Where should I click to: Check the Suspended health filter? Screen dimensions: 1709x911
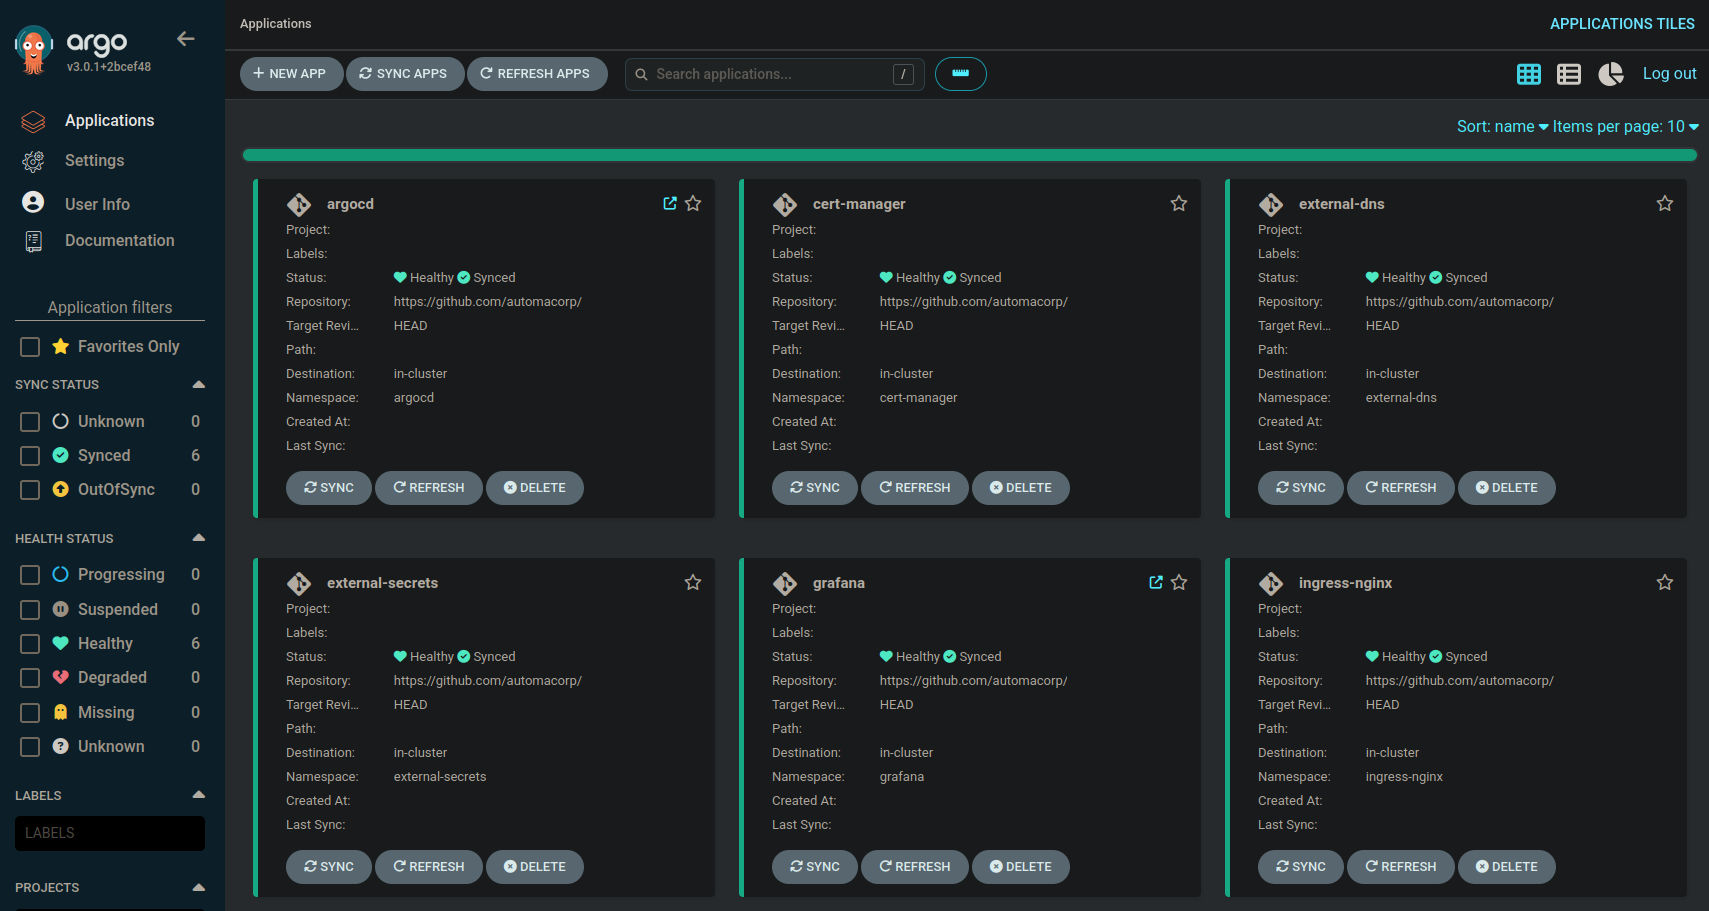coord(30,610)
